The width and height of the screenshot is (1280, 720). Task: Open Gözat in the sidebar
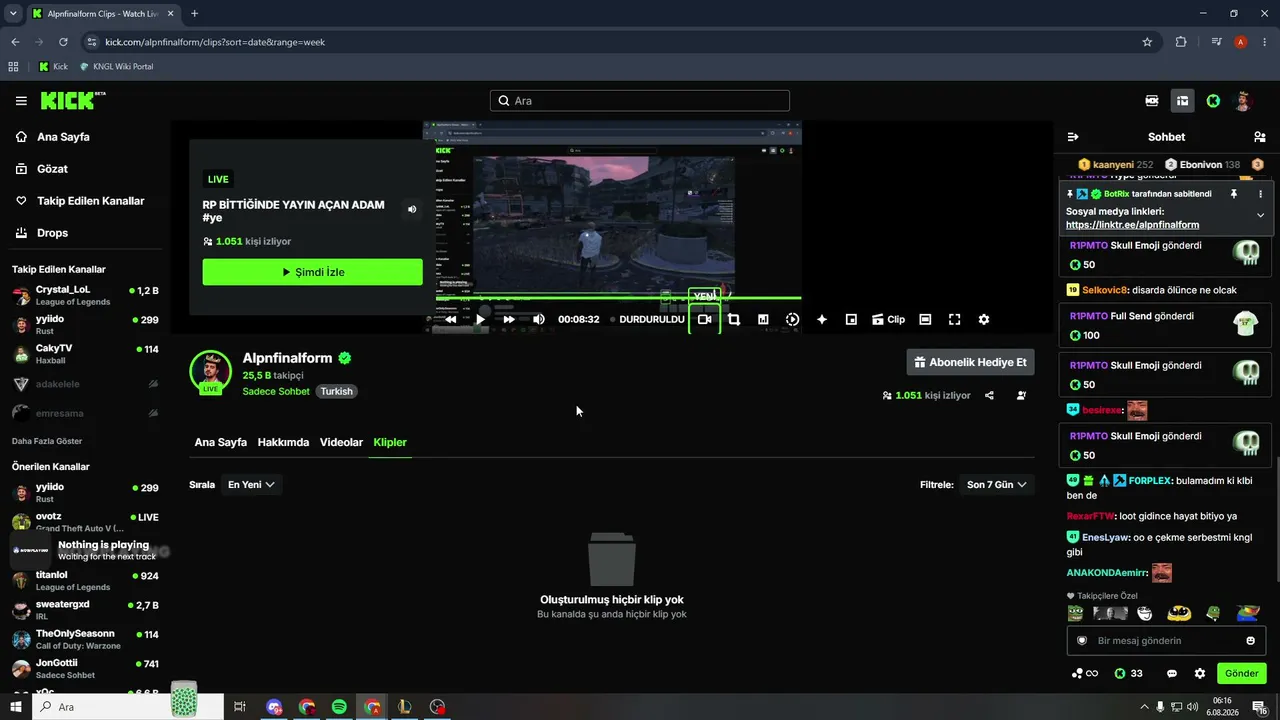coord(53,169)
